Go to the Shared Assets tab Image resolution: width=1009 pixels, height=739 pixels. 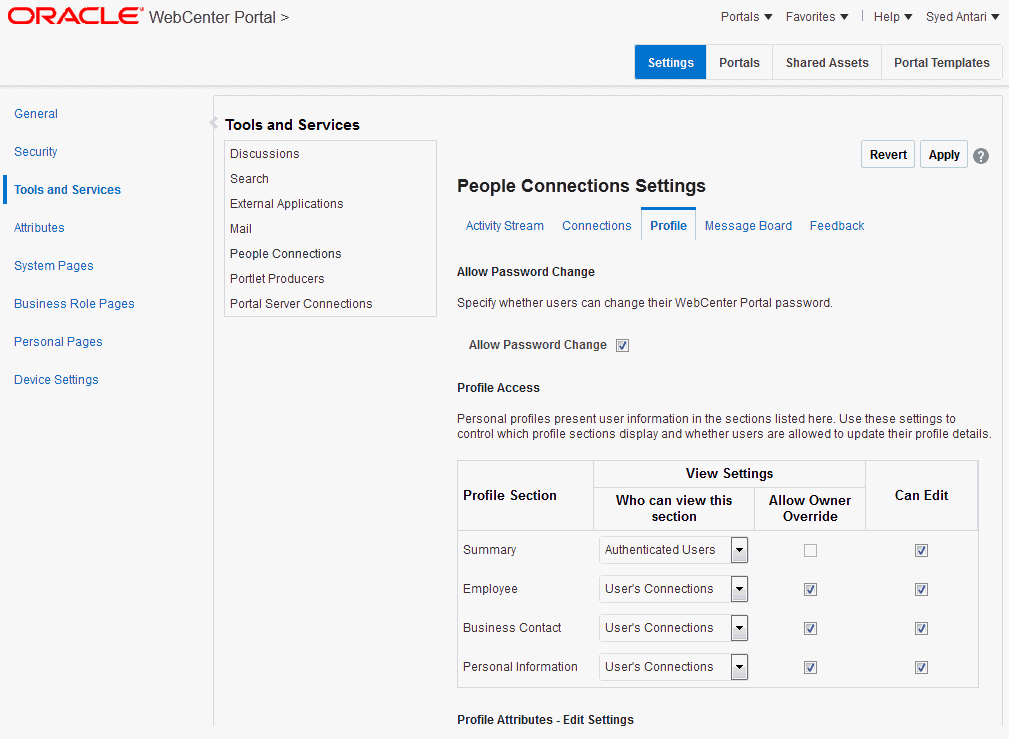point(827,62)
